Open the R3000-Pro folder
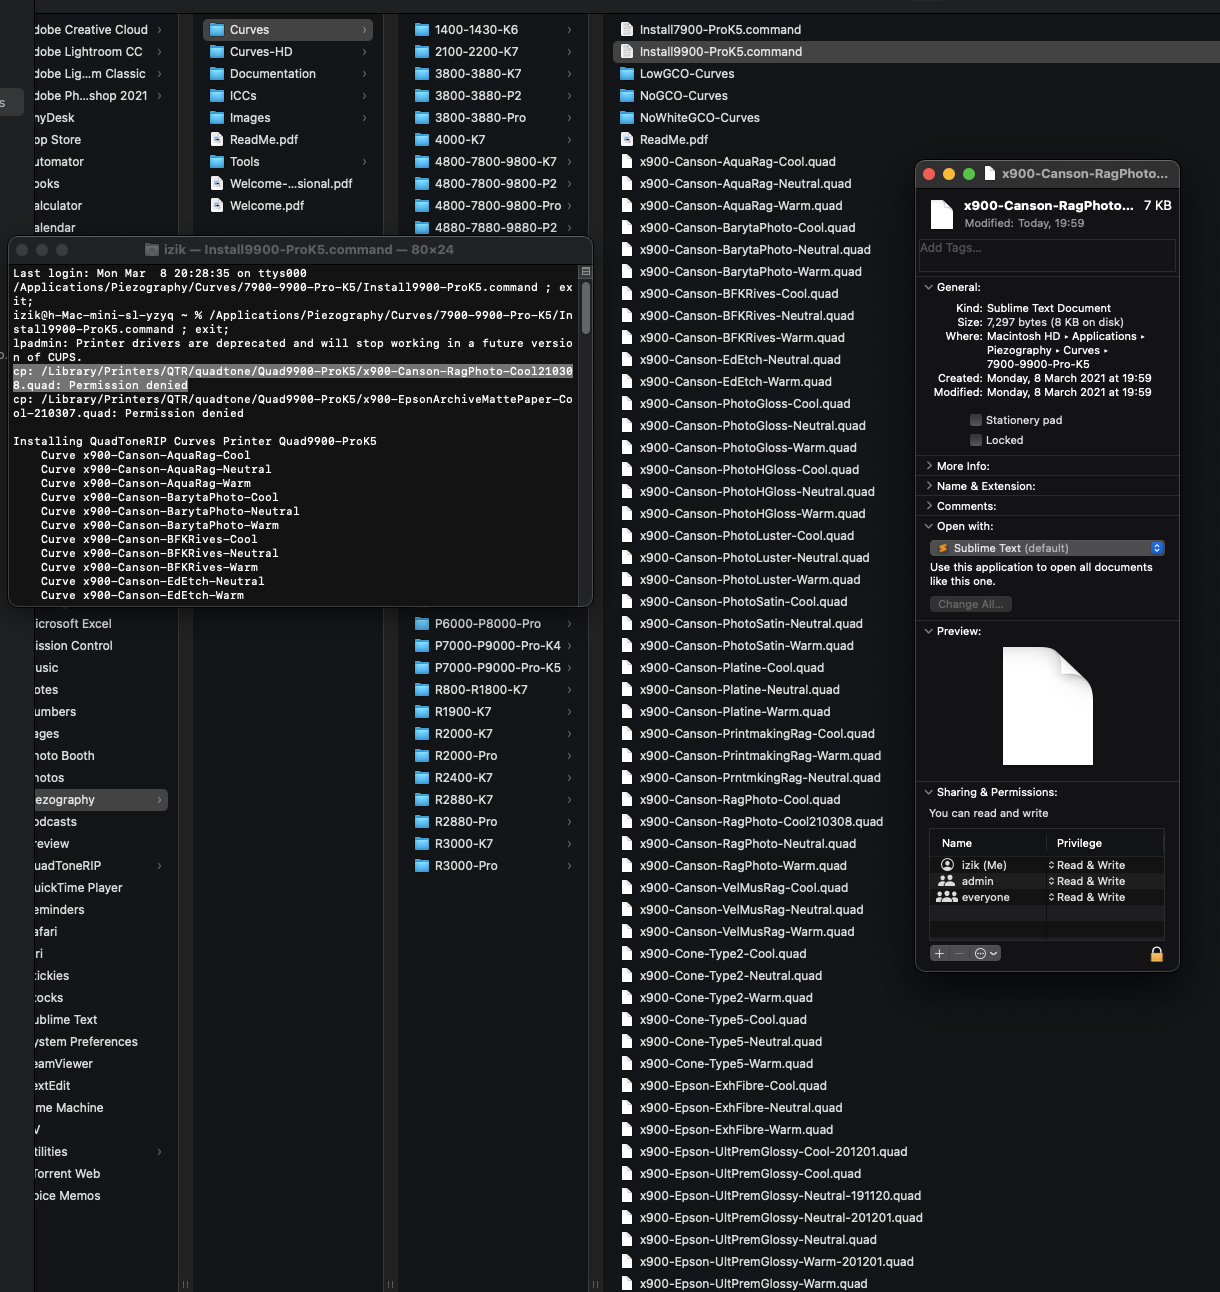 pos(466,866)
